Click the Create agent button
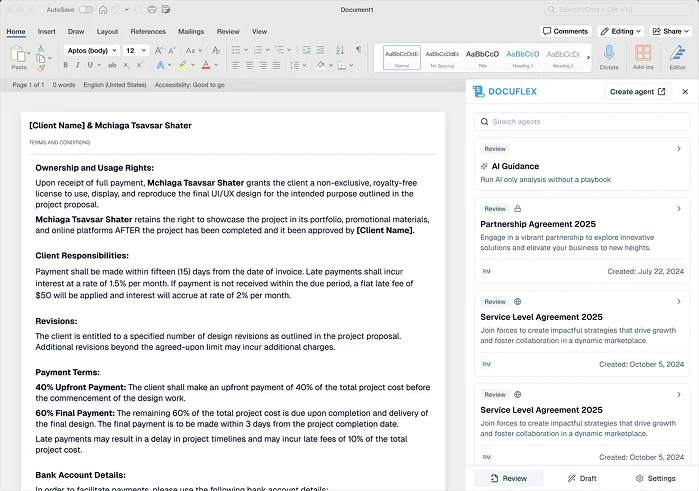 click(x=638, y=91)
